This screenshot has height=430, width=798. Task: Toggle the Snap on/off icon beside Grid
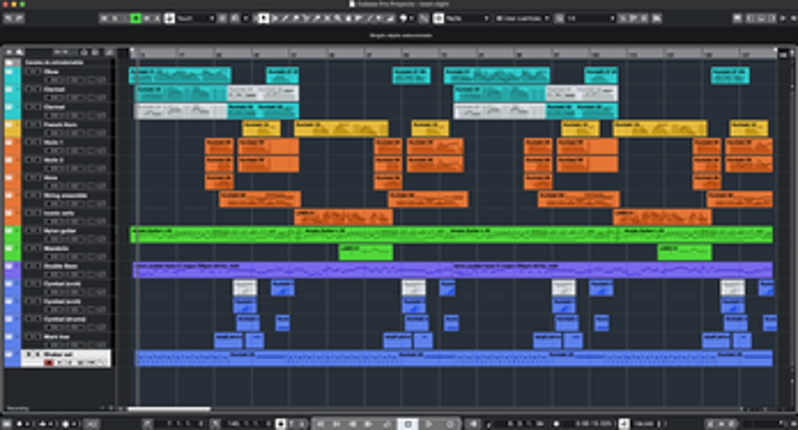click(x=439, y=18)
